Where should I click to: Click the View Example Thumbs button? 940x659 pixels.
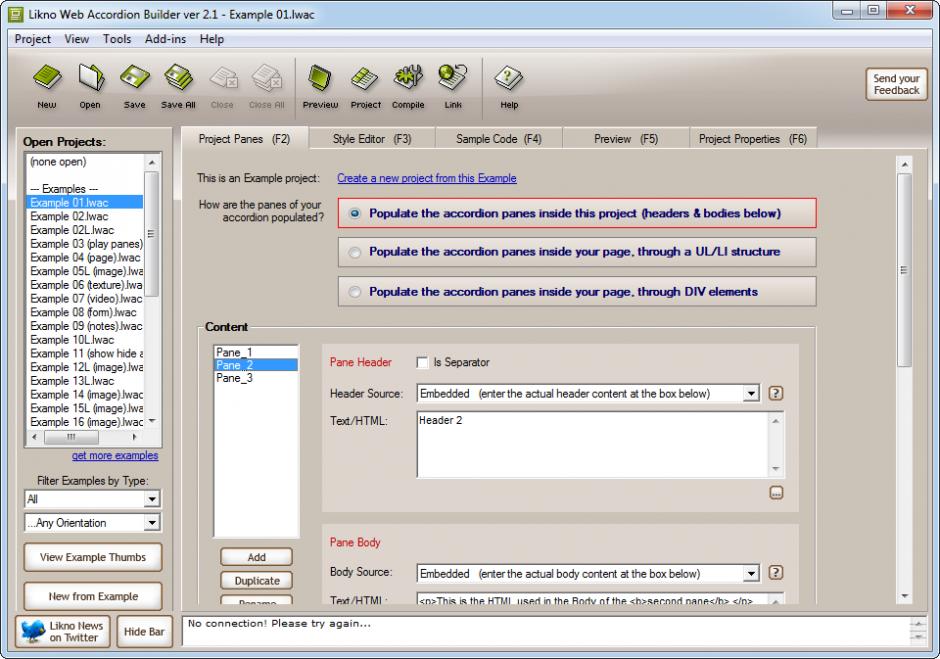tap(93, 557)
